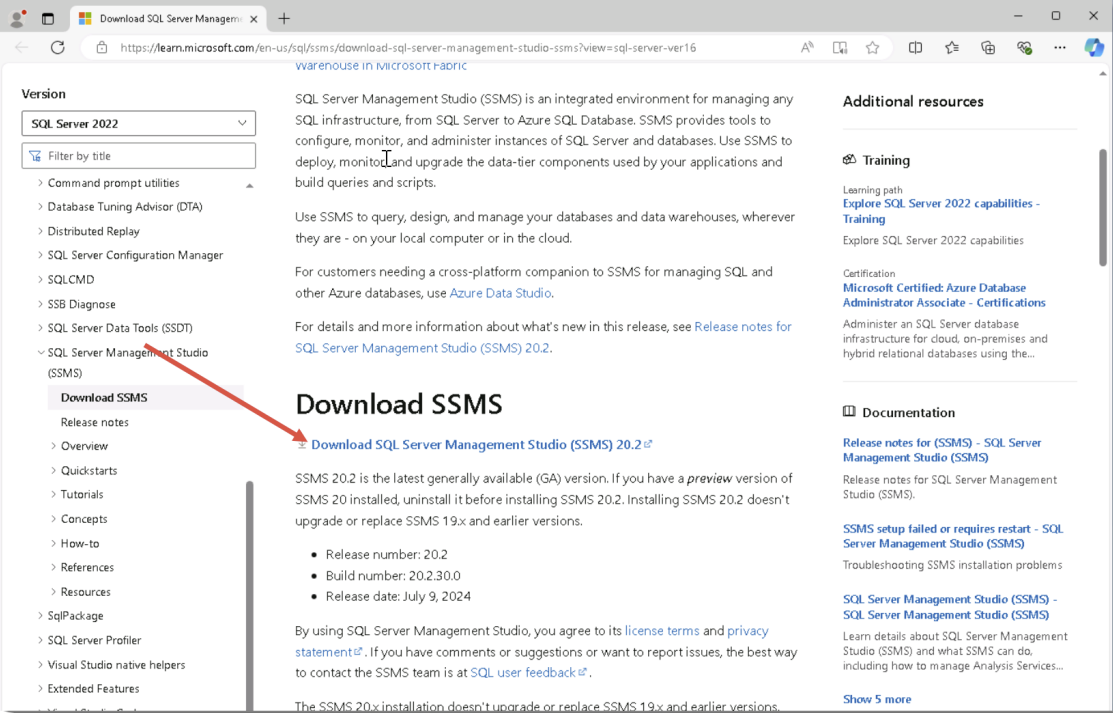The width and height of the screenshot is (1113, 713).
Task: Click the download icon before SSMS link
Action: (302, 445)
